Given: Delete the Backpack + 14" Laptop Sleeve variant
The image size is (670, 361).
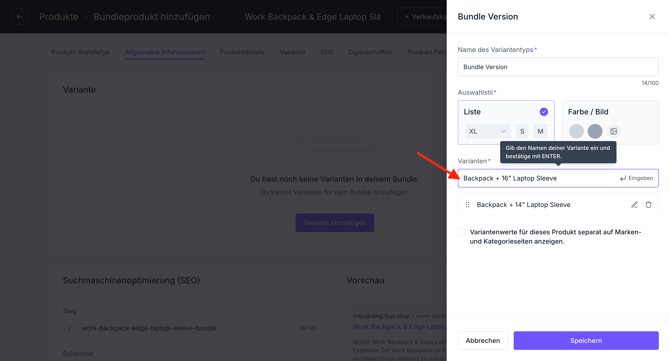Looking at the screenshot, I should click(648, 205).
